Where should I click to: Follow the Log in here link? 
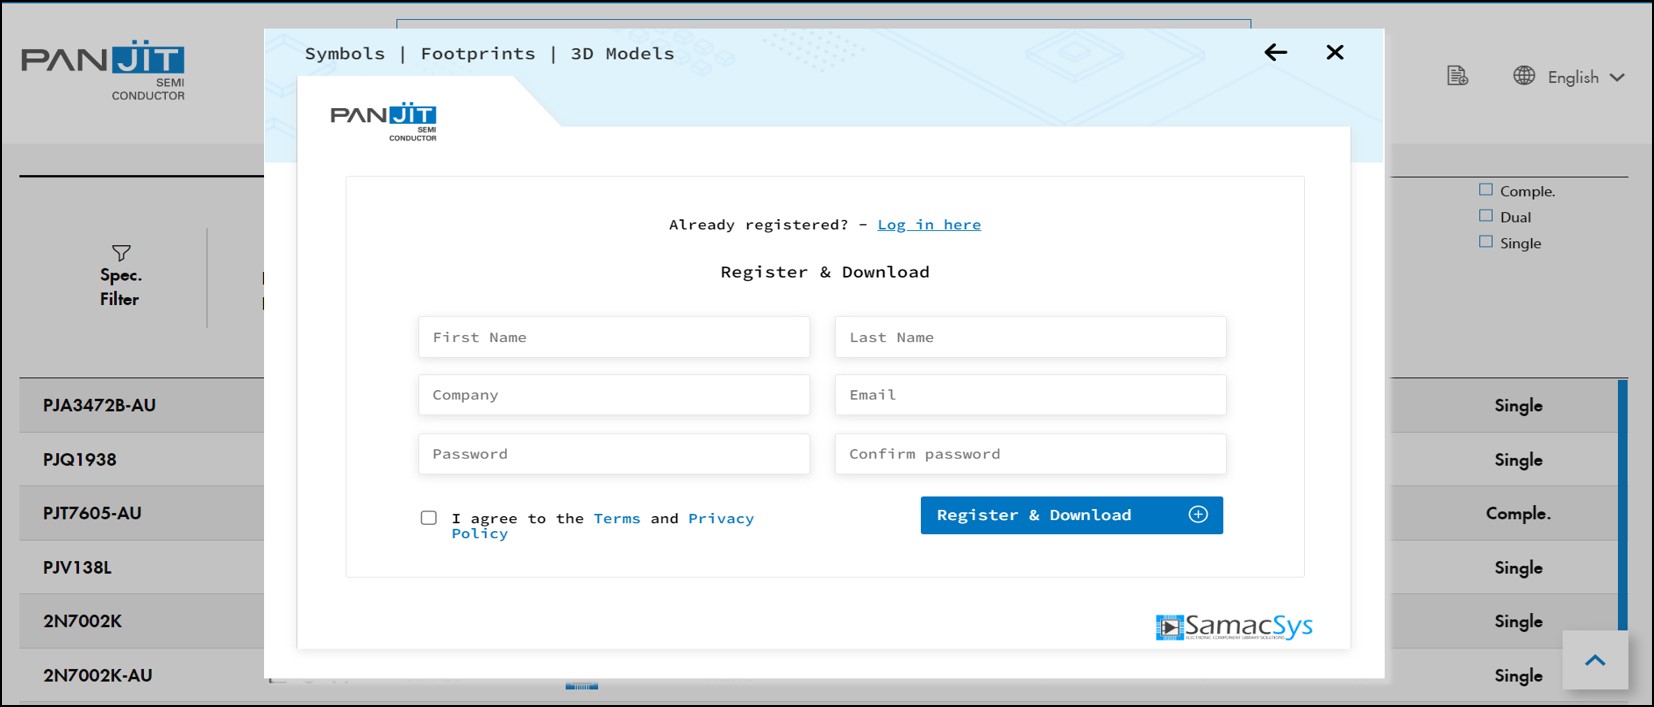click(x=929, y=225)
